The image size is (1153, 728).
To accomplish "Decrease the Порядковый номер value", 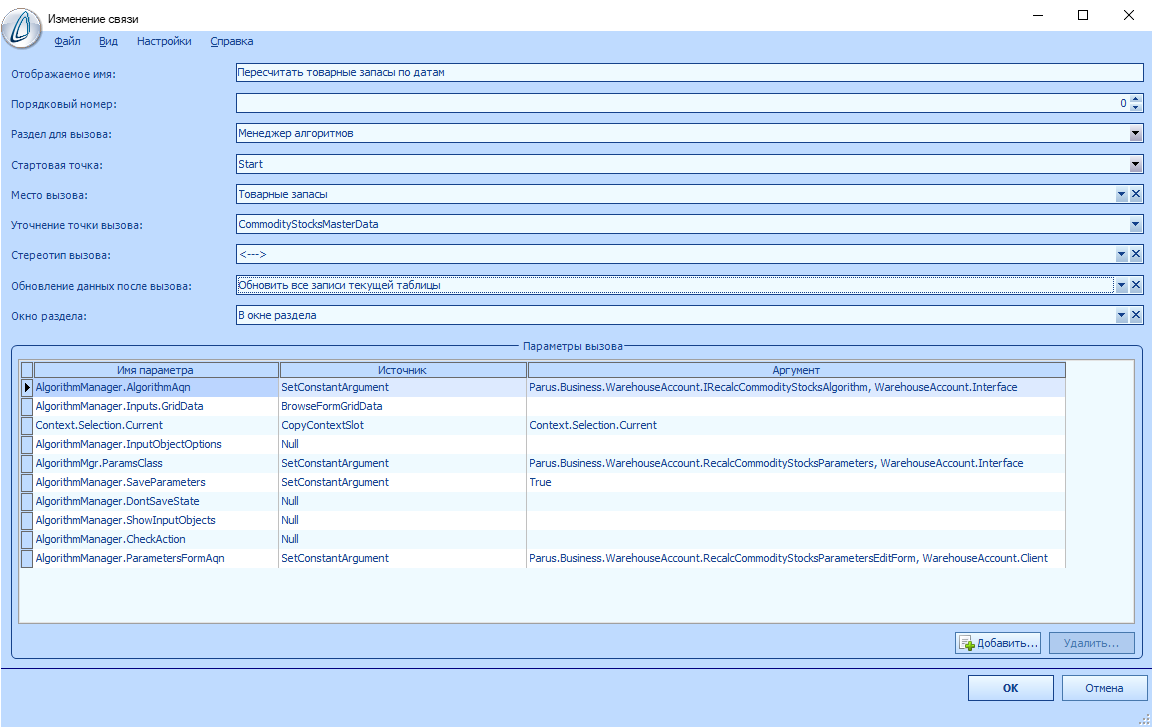I will point(1136,107).
